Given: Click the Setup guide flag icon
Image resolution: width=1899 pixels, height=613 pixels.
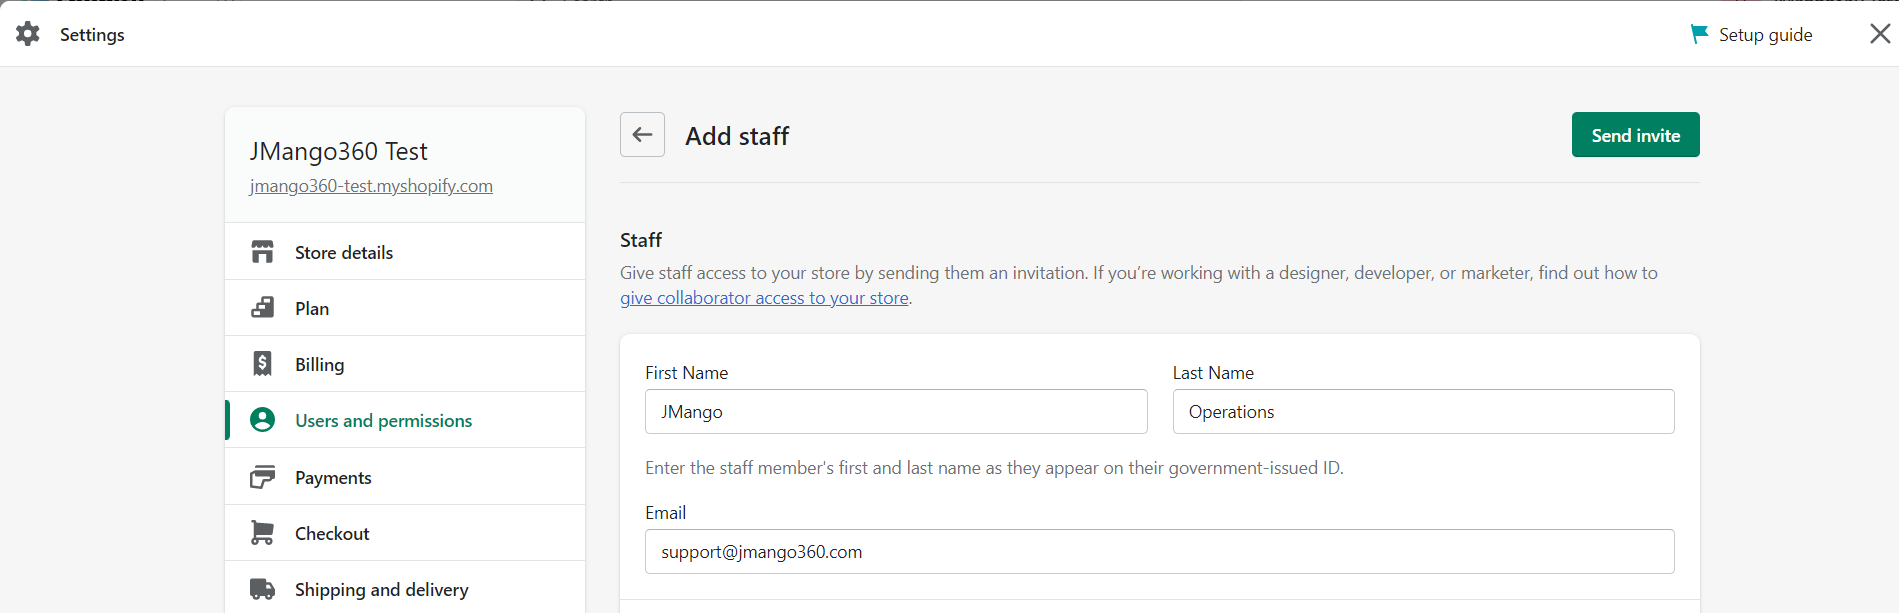Looking at the screenshot, I should (1699, 34).
